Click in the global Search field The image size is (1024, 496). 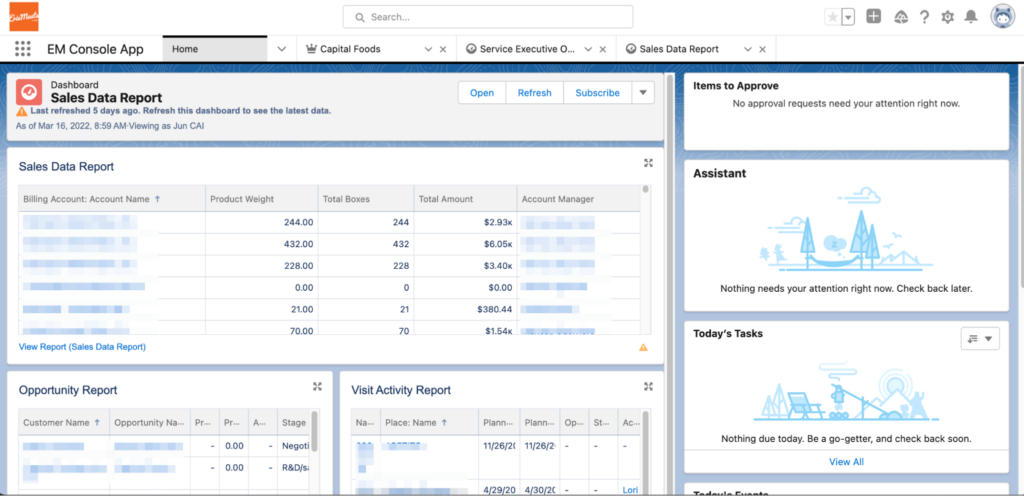click(488, 17)
